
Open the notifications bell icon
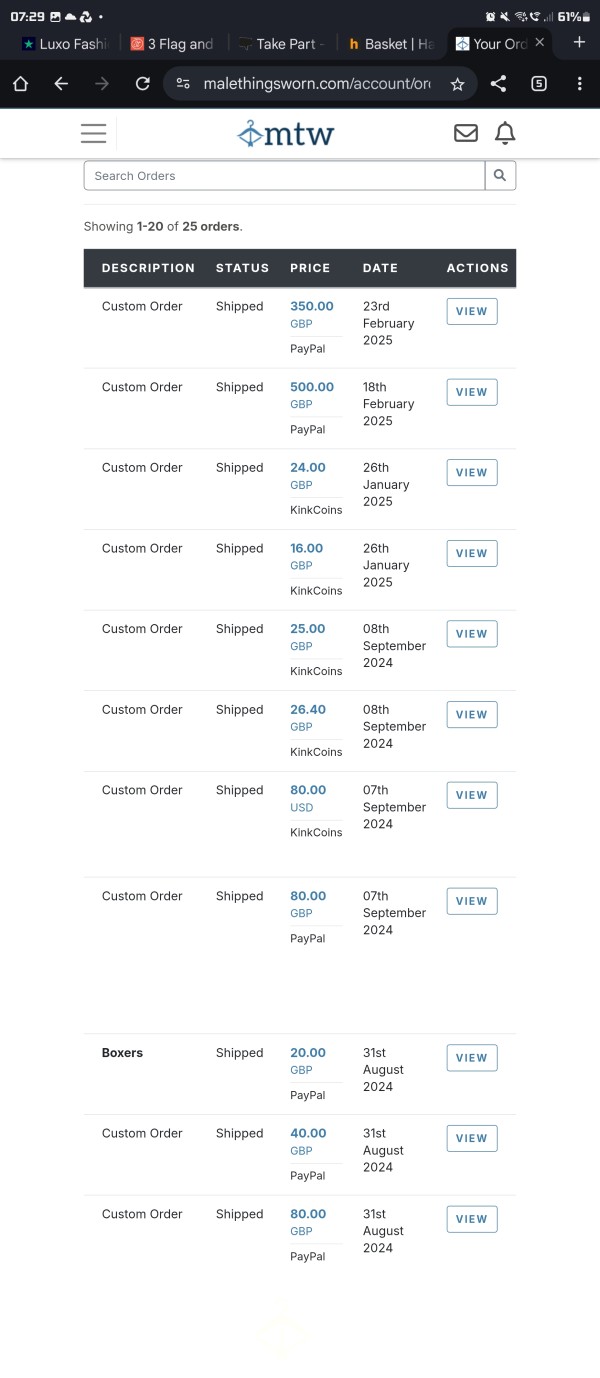point(506,133)
